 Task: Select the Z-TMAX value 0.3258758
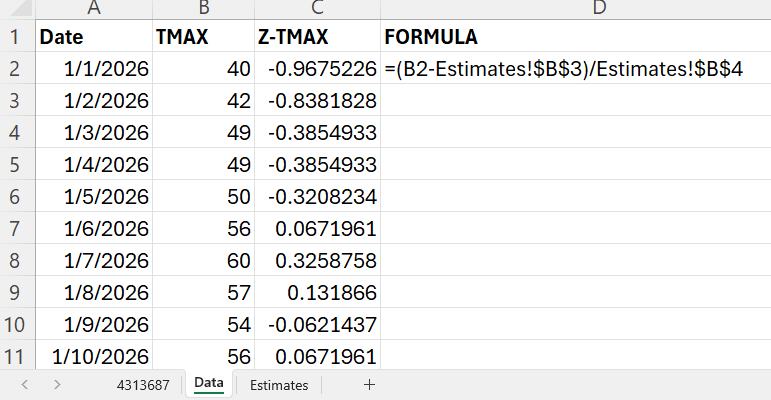(x=318, y=260)
